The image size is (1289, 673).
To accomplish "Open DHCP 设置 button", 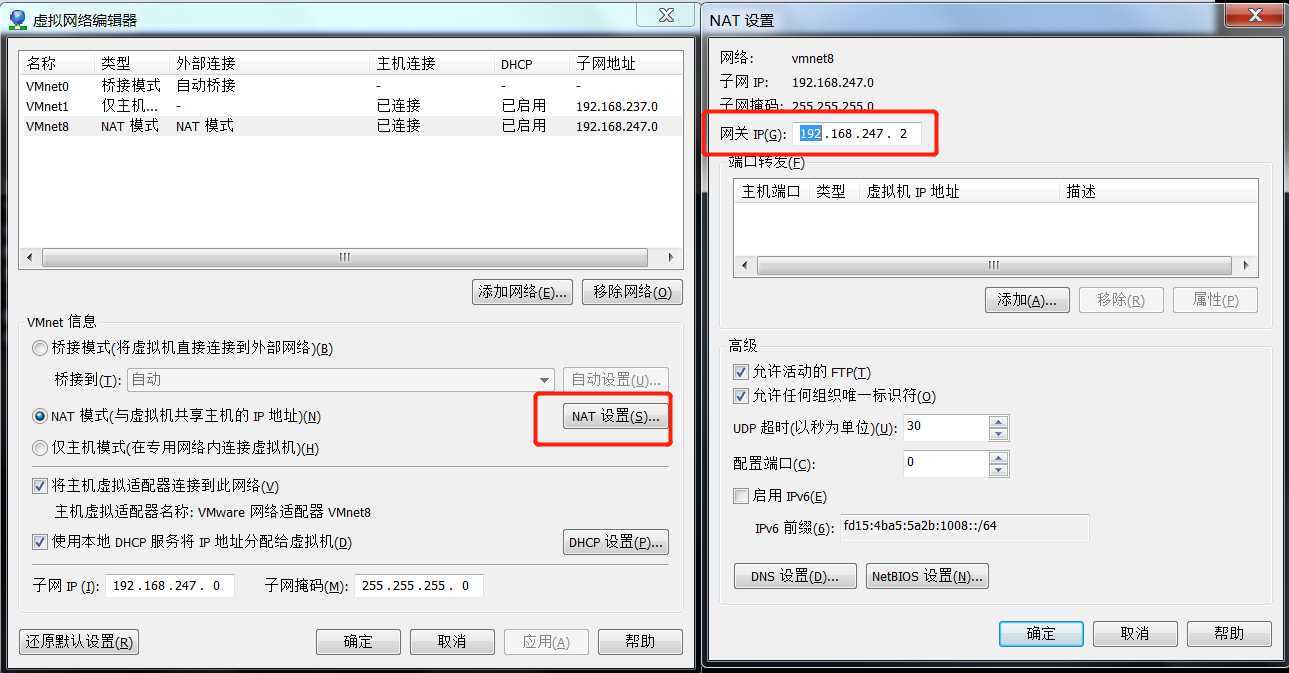I will pos(616,542).
